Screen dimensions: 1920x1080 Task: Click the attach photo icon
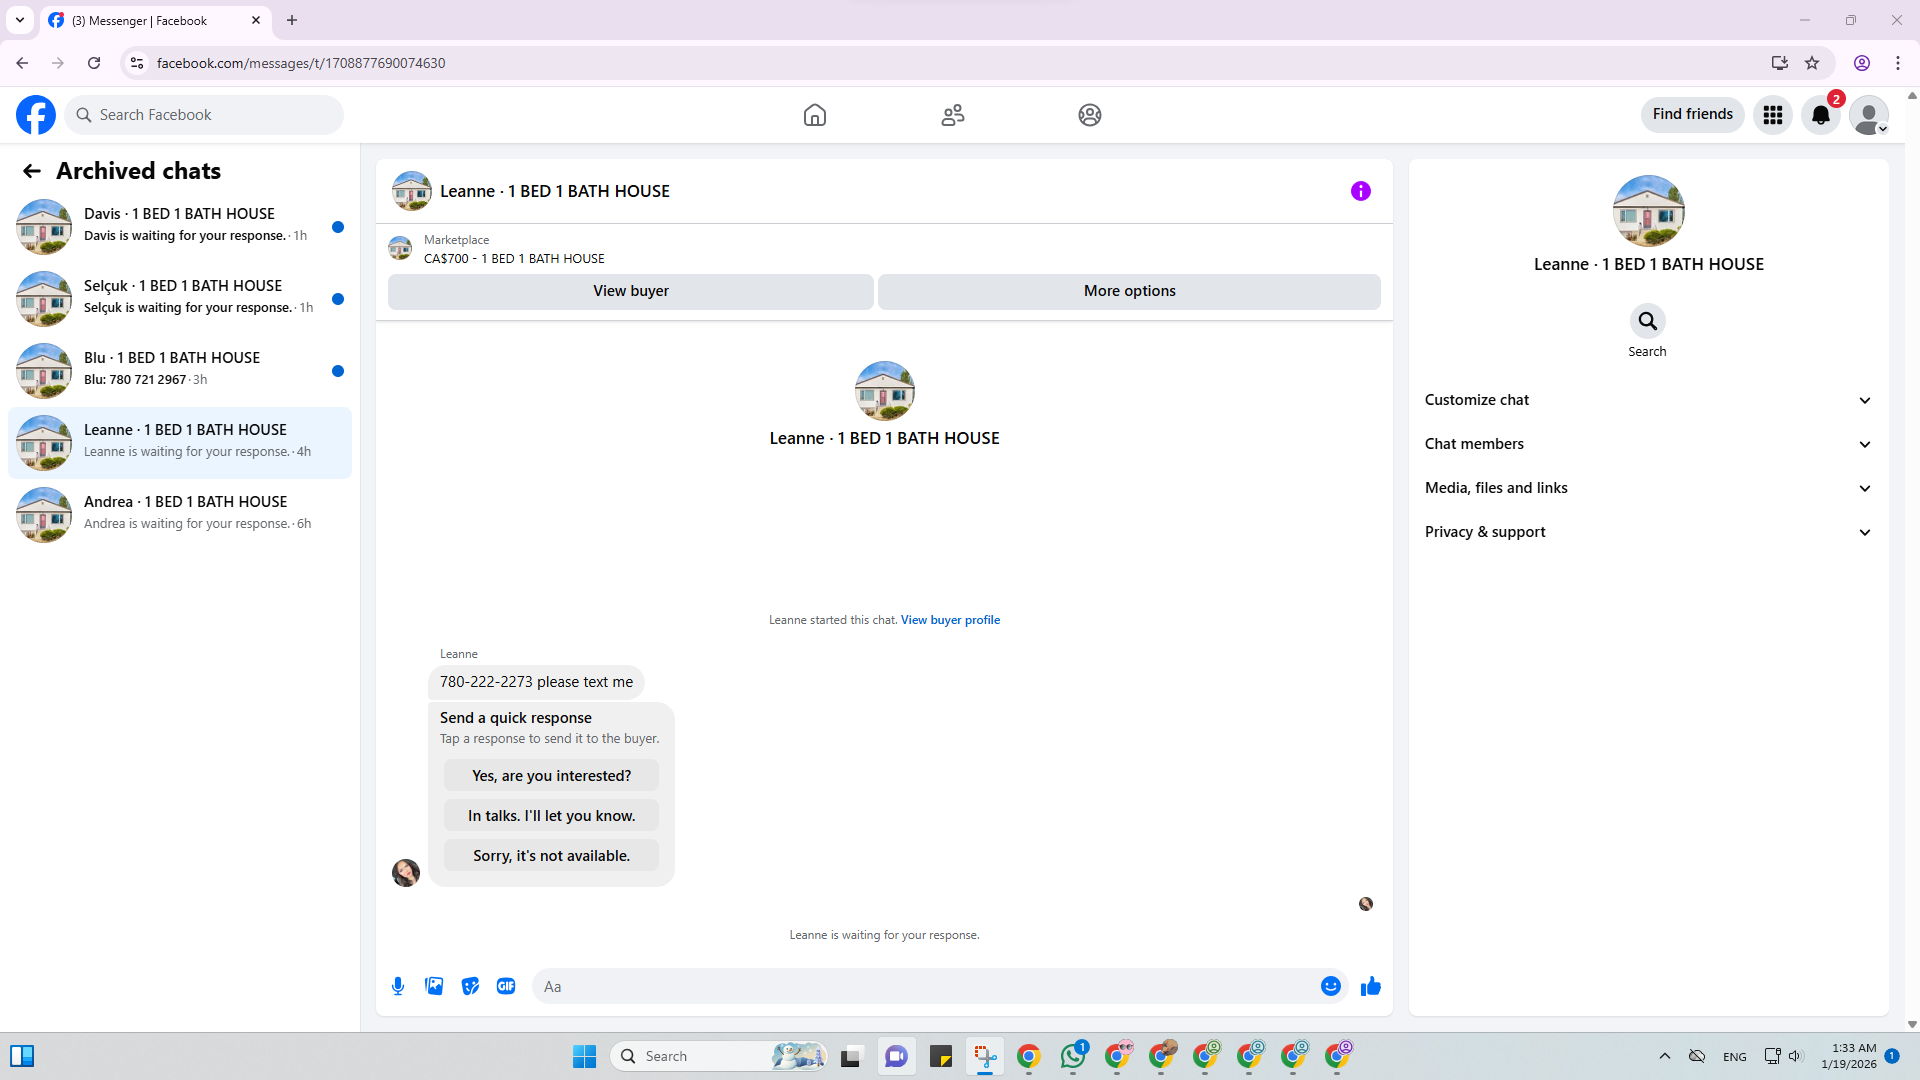tap(434, 986)
